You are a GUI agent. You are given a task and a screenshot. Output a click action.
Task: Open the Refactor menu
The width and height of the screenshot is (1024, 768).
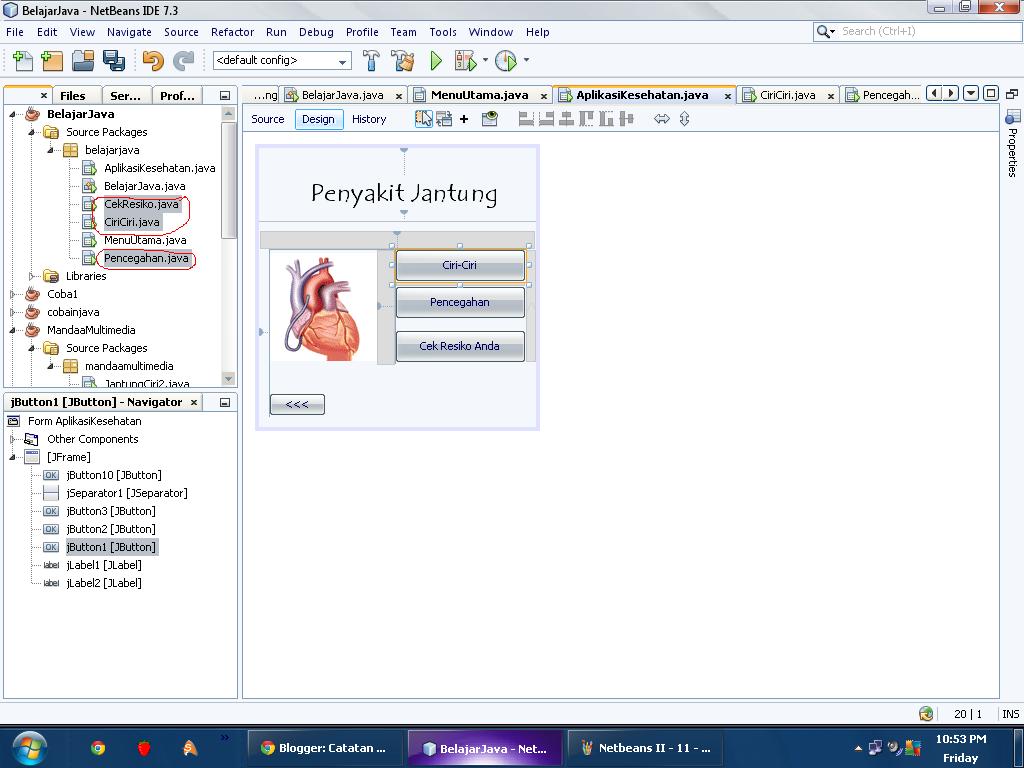232,32
